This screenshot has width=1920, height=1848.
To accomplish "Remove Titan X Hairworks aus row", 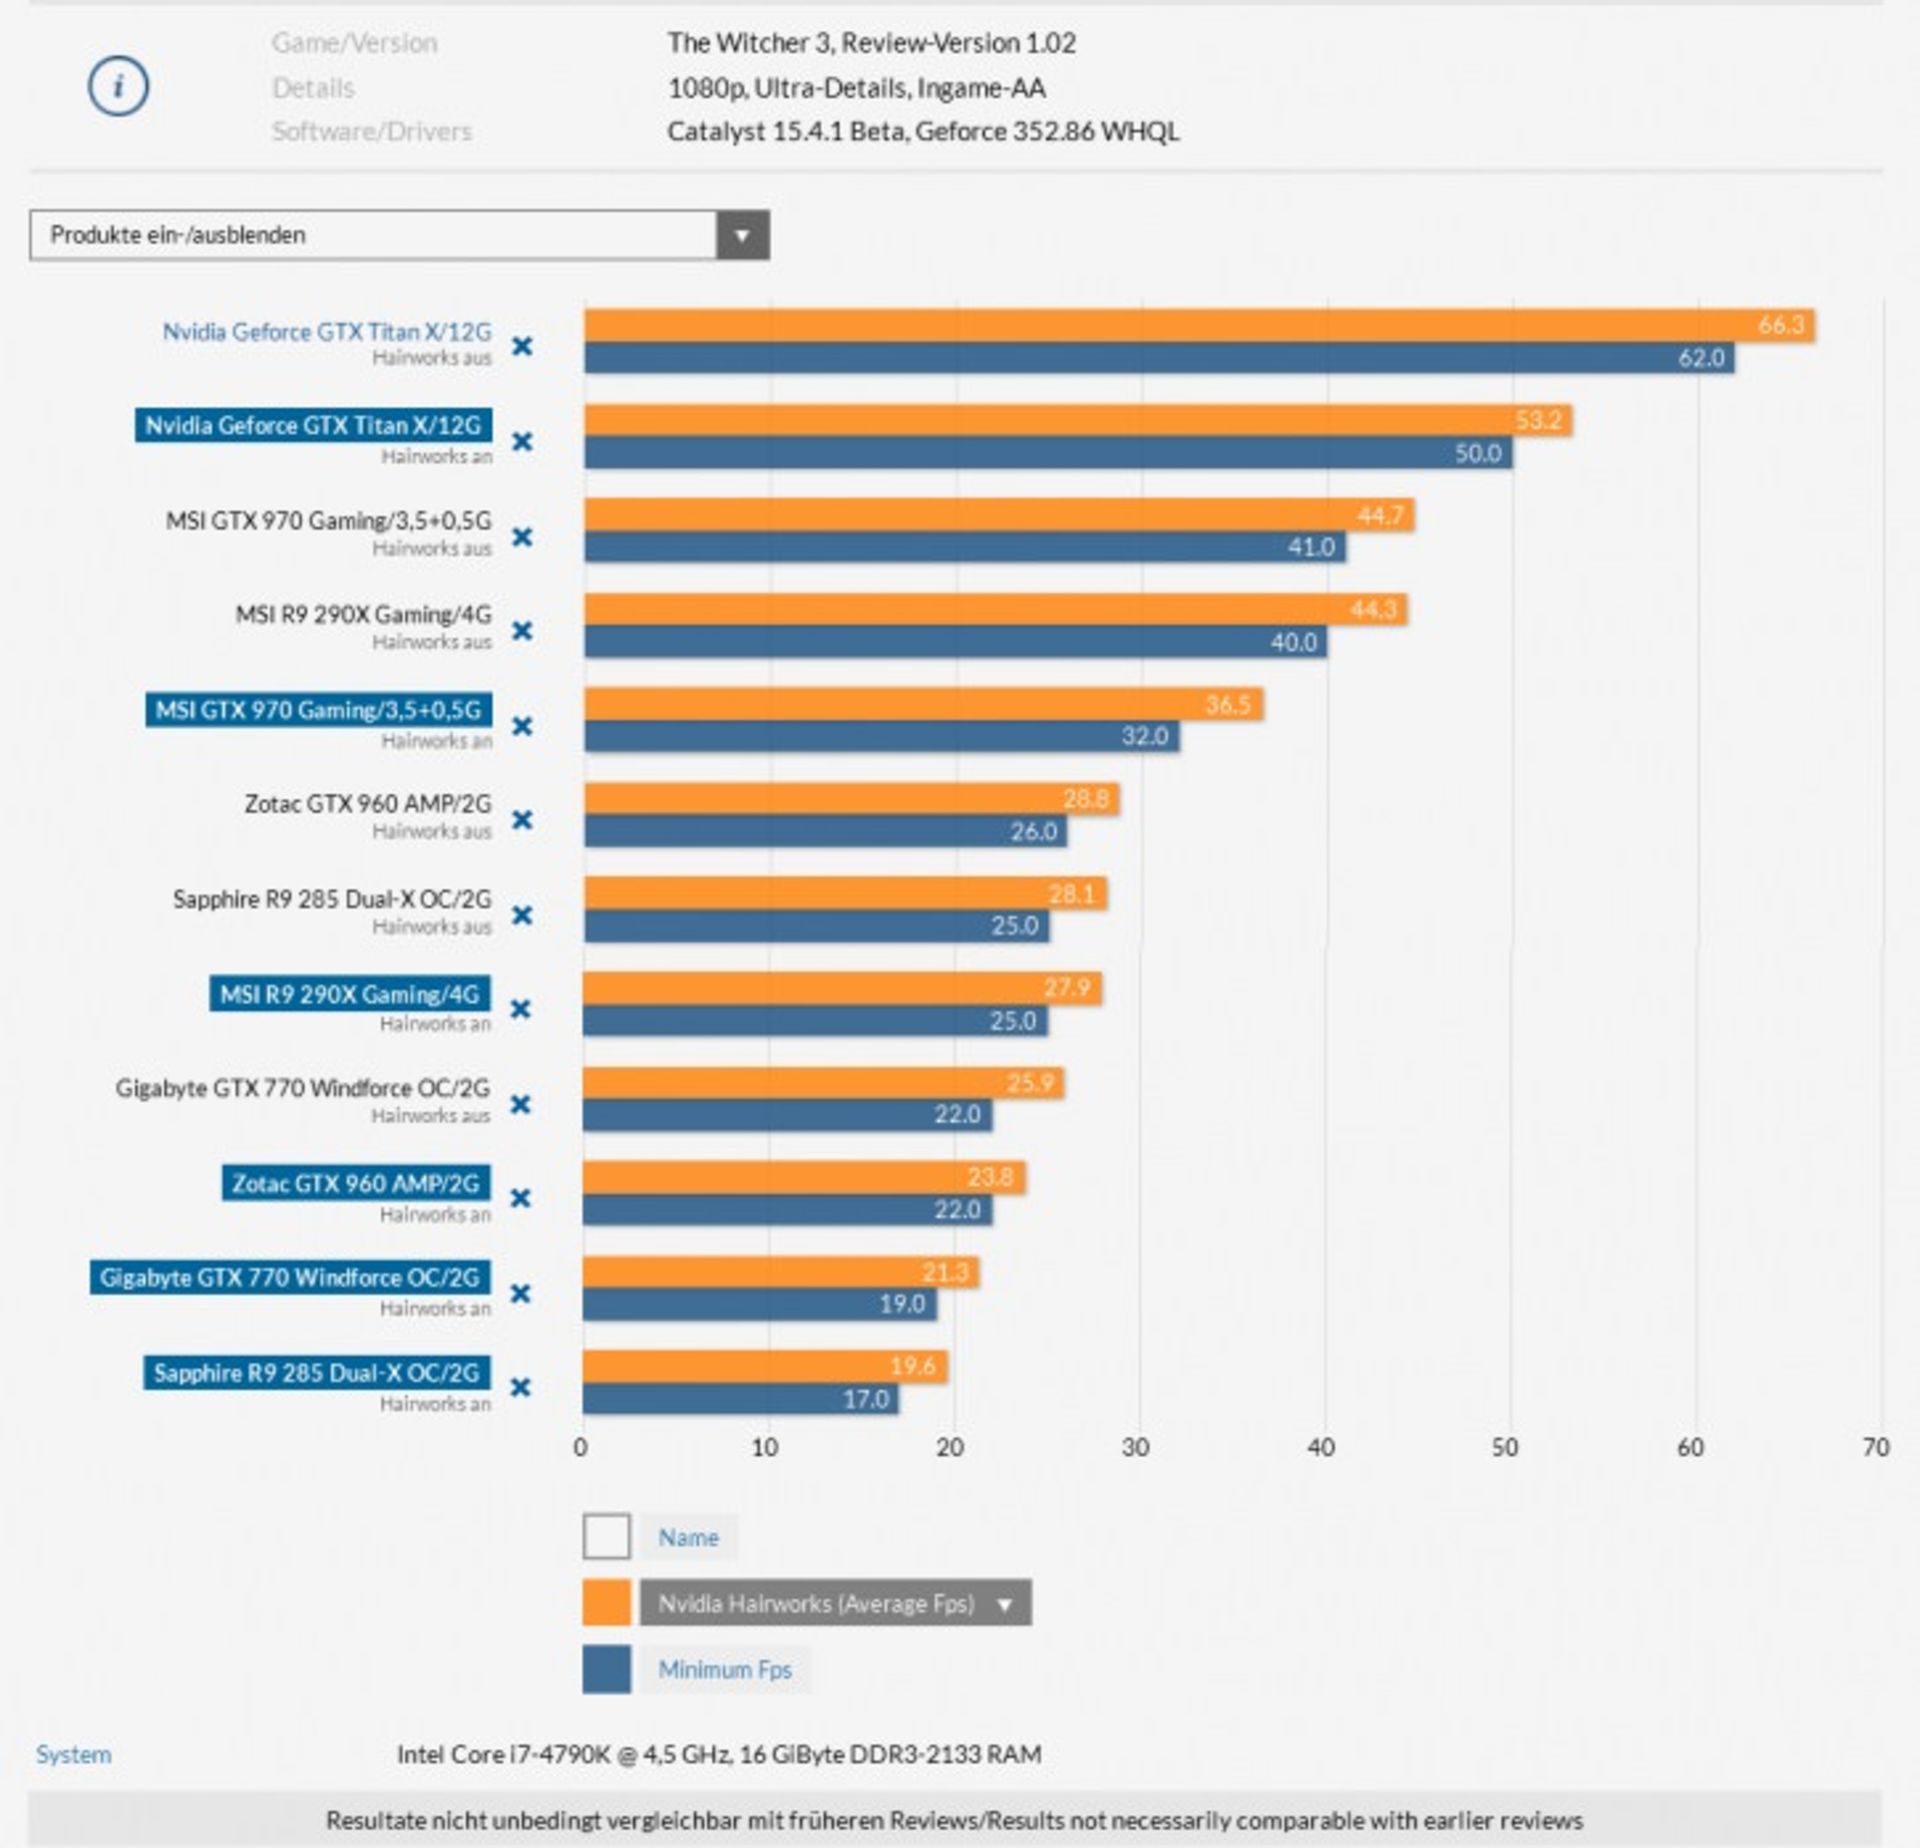I will point(522,346).
